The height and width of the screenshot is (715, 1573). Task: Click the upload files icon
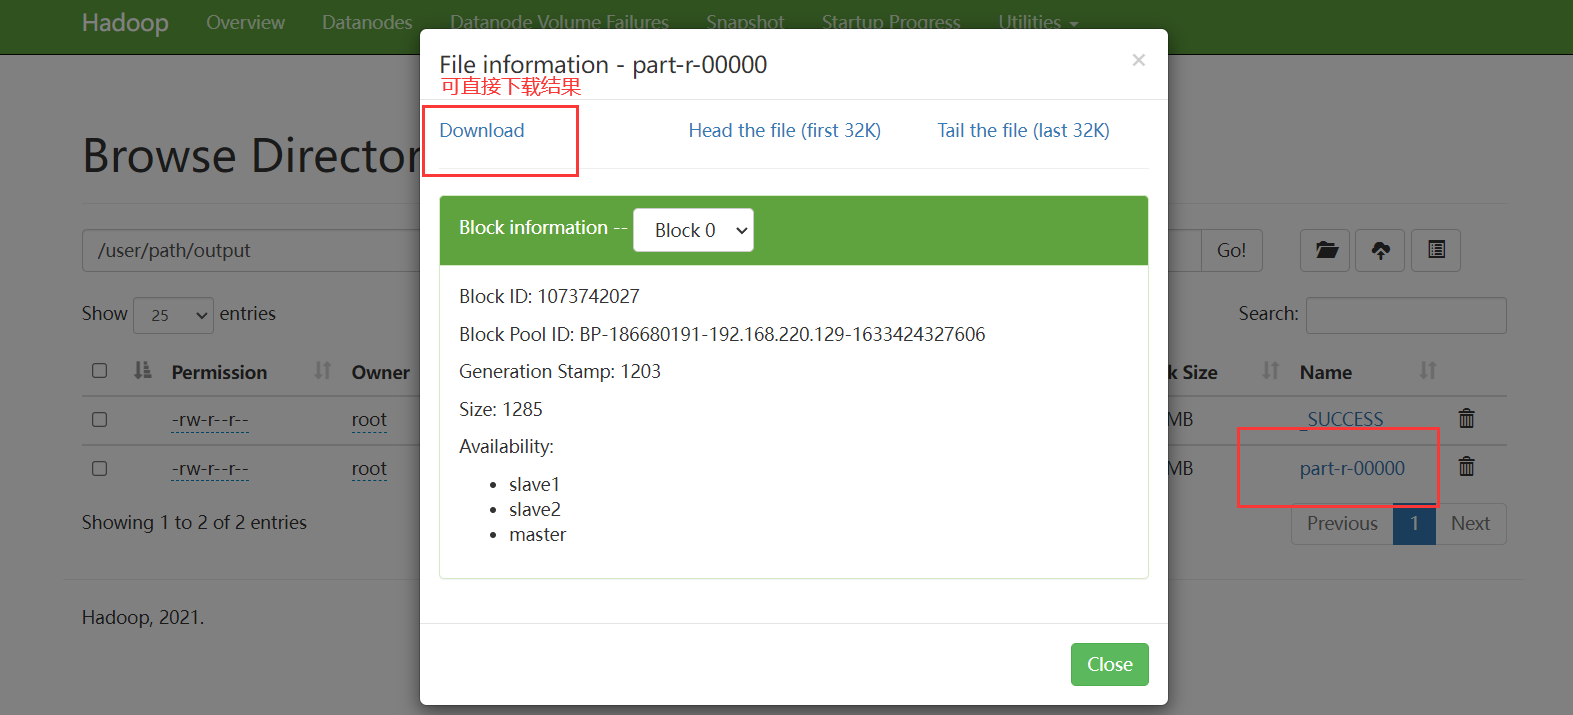(x=1380, y=250)
